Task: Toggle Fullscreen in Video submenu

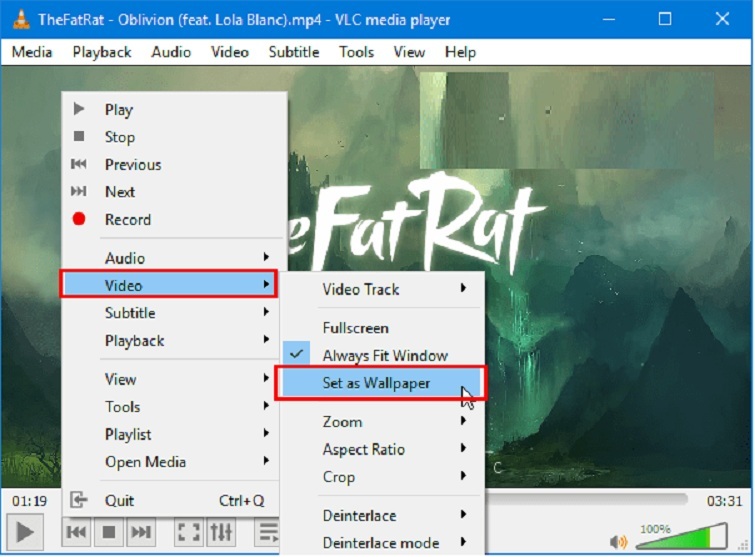Action: 355,328
